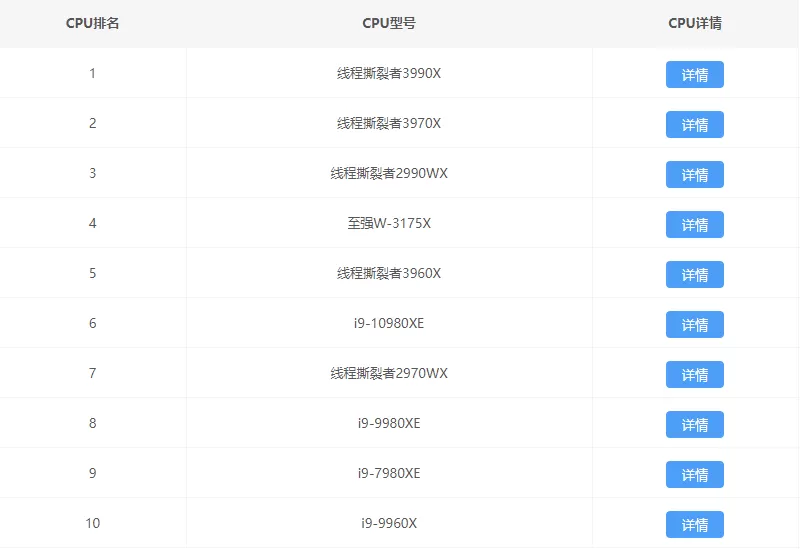
Task: Select the 线程撕裂者2990WX model cell
Action: pyautogui.click(x=389, y=173)
